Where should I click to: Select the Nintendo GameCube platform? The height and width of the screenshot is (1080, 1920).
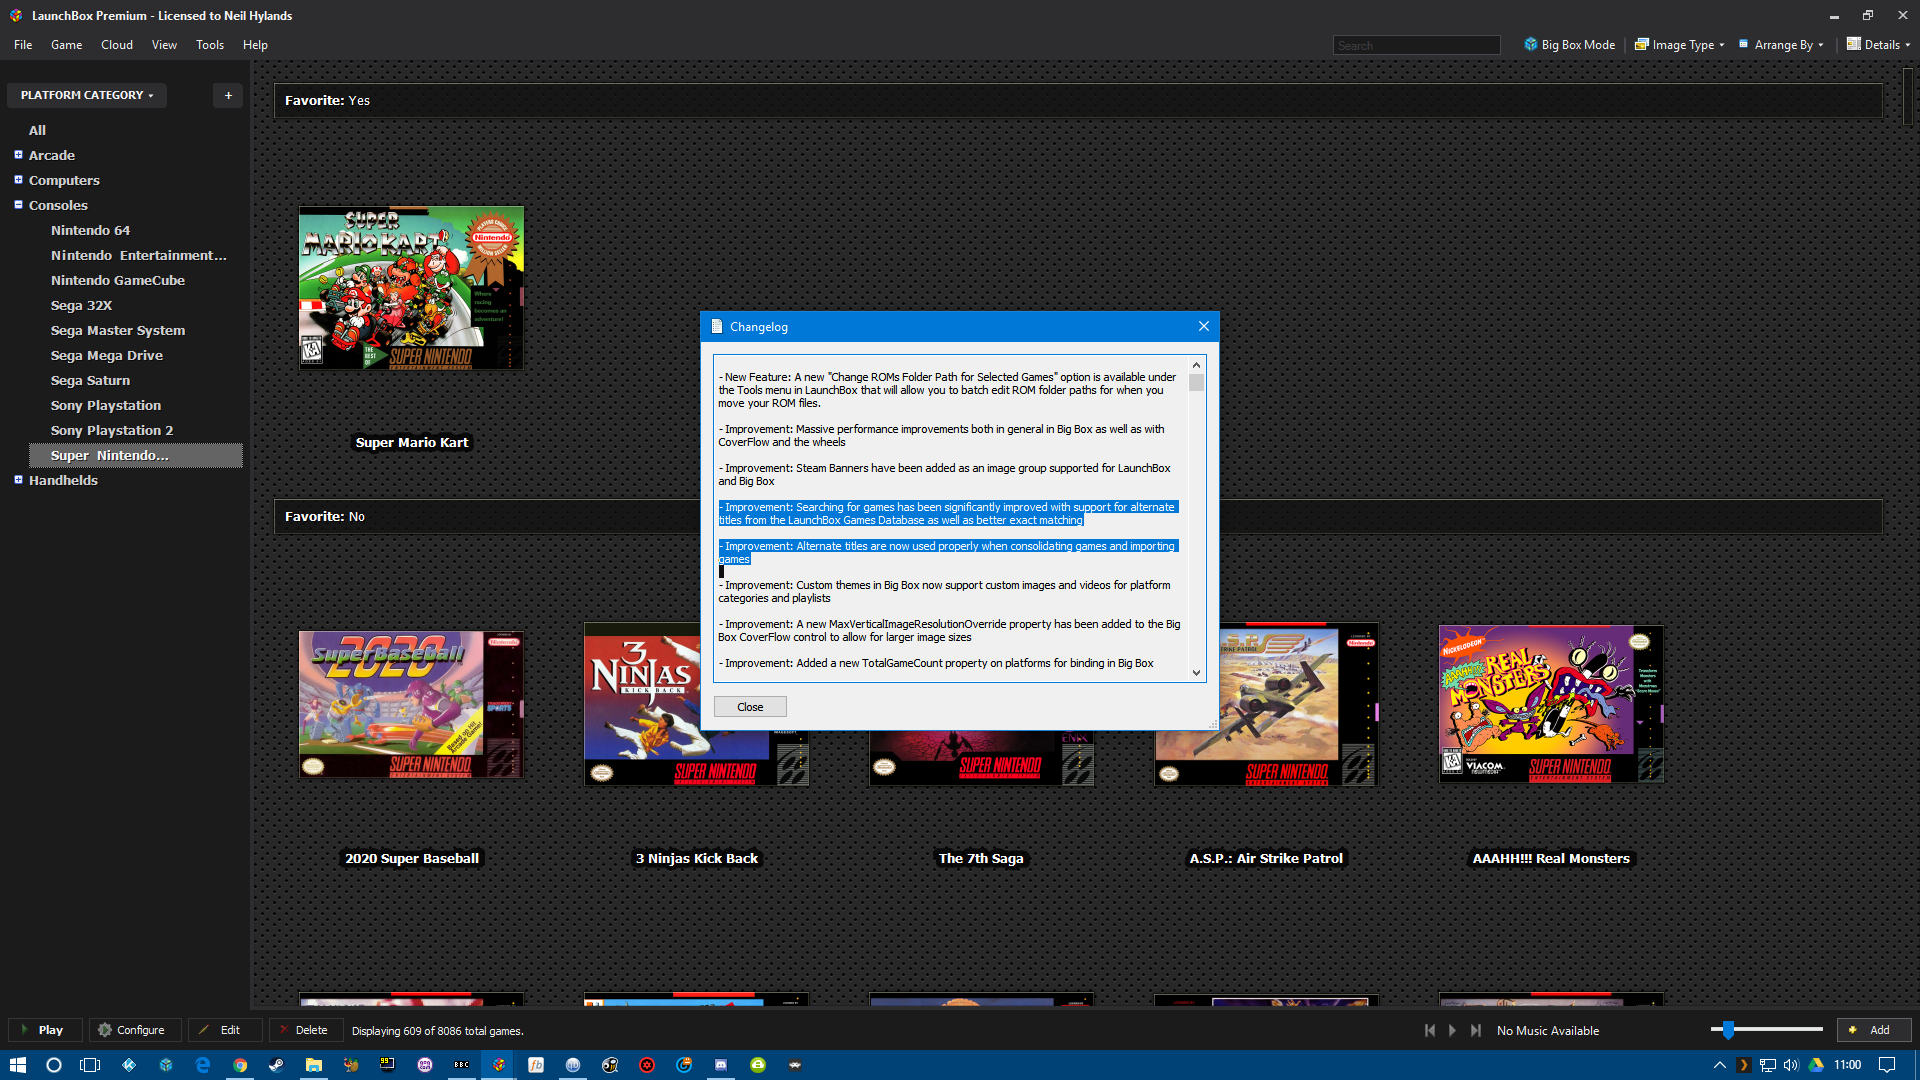[118, 280]
